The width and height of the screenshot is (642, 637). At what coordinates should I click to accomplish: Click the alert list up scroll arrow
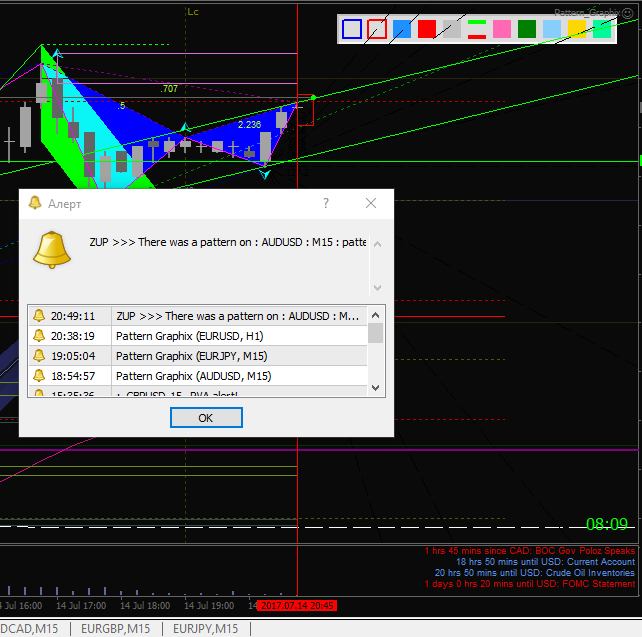pos(375,315)
